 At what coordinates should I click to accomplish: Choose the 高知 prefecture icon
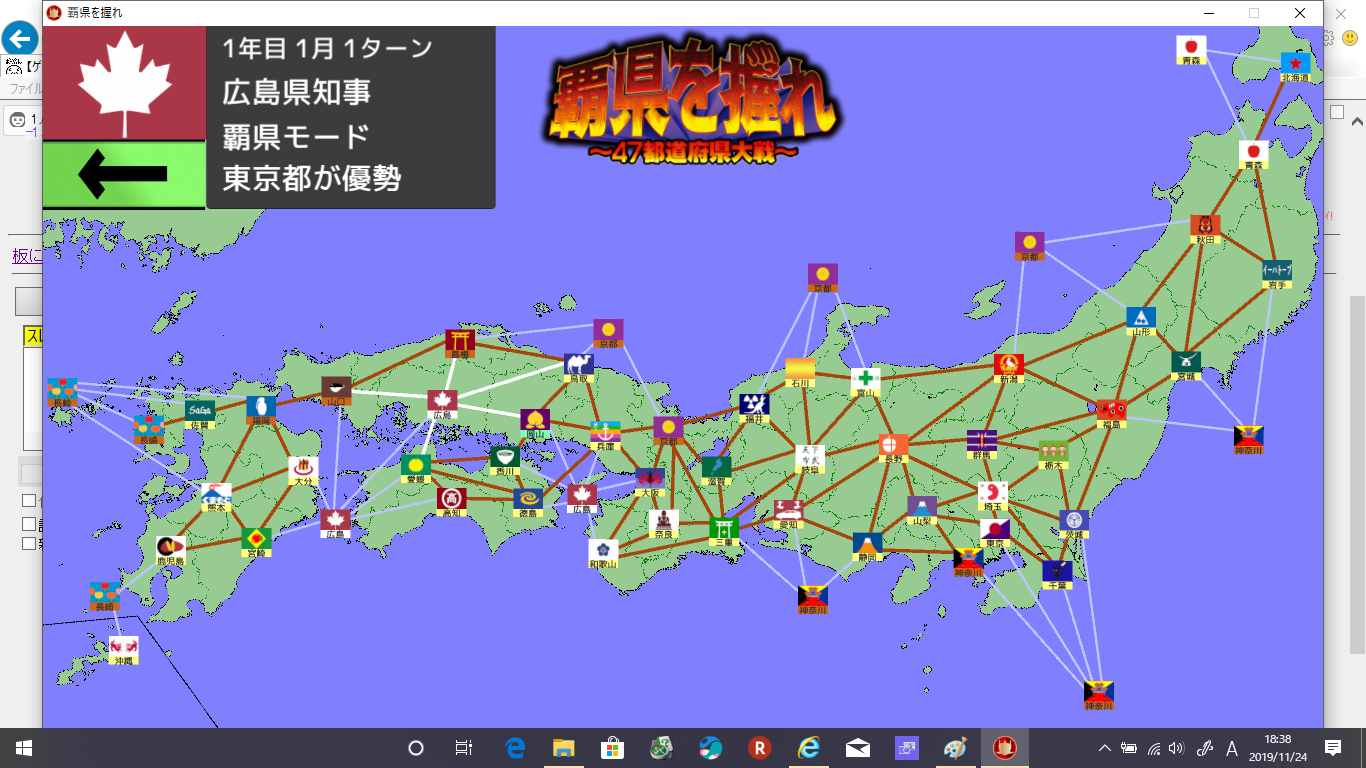tap(451, 503)
